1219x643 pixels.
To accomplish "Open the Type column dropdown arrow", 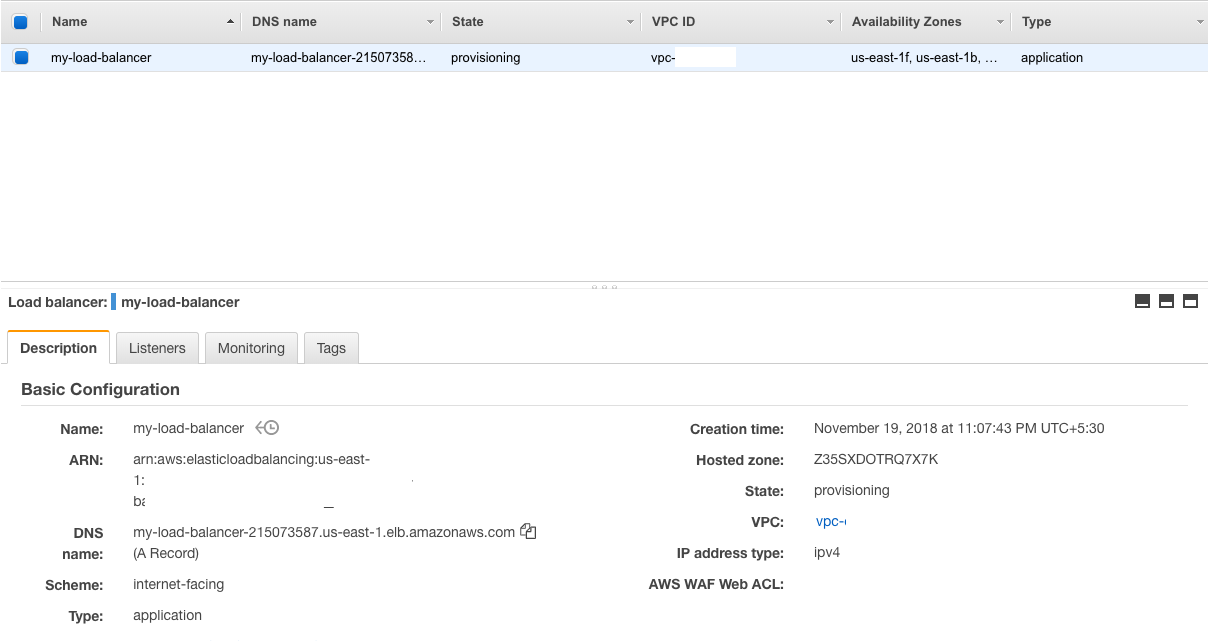I will [1200, 21].
